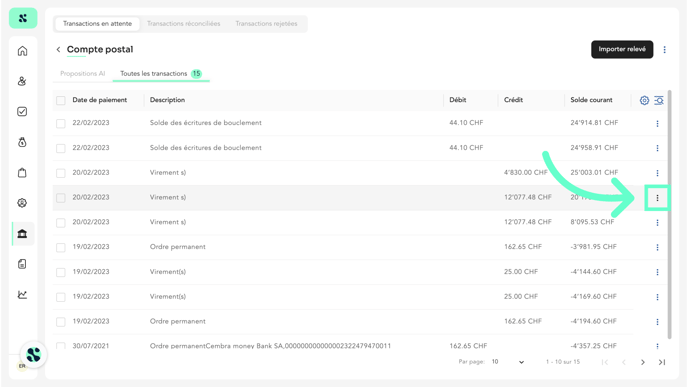Open table column settings gear

(x=644, y=100)
